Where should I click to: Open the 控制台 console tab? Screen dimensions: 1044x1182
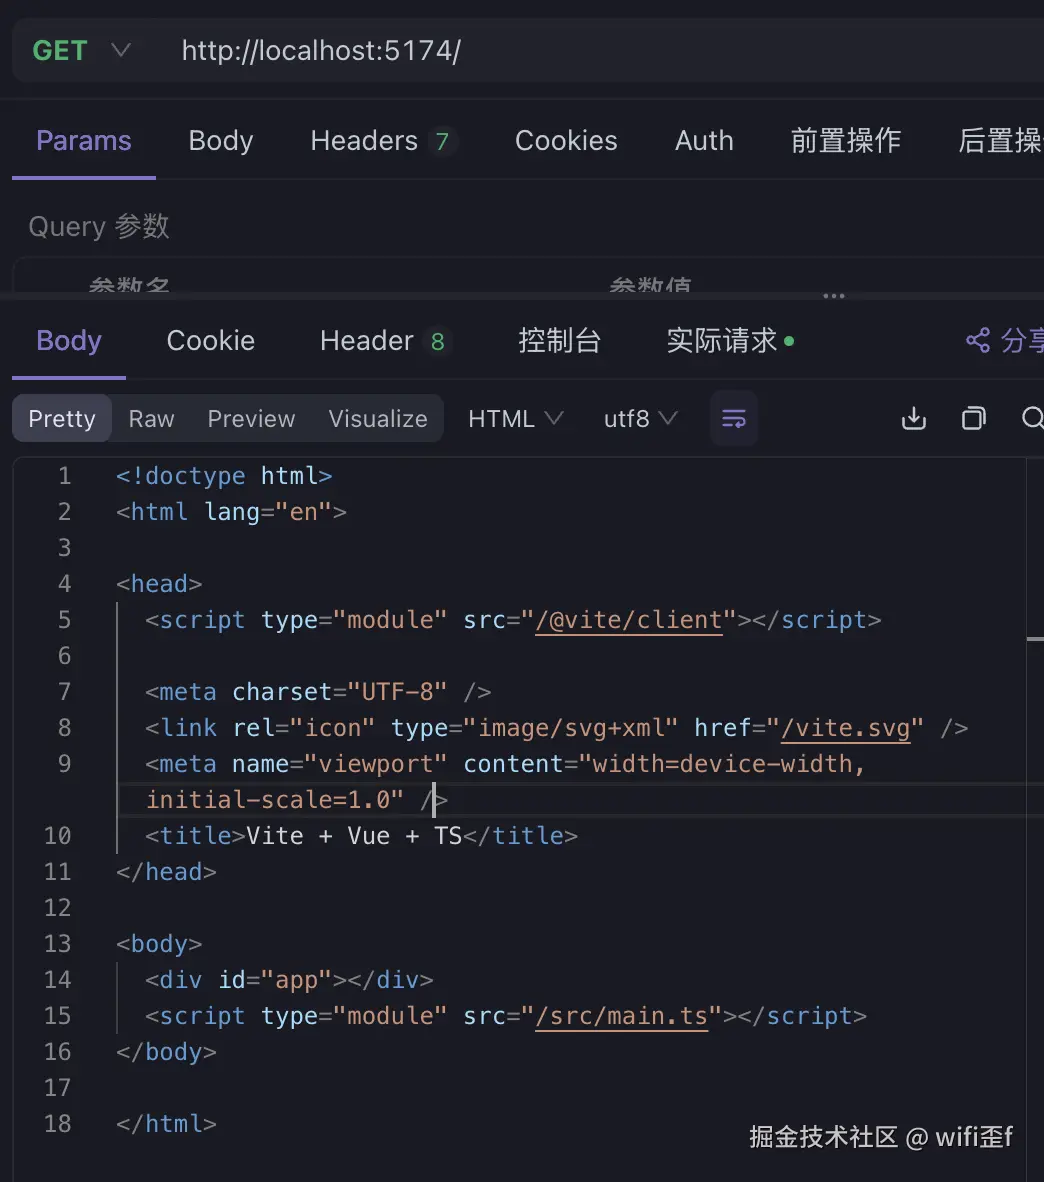pos(559,341)
